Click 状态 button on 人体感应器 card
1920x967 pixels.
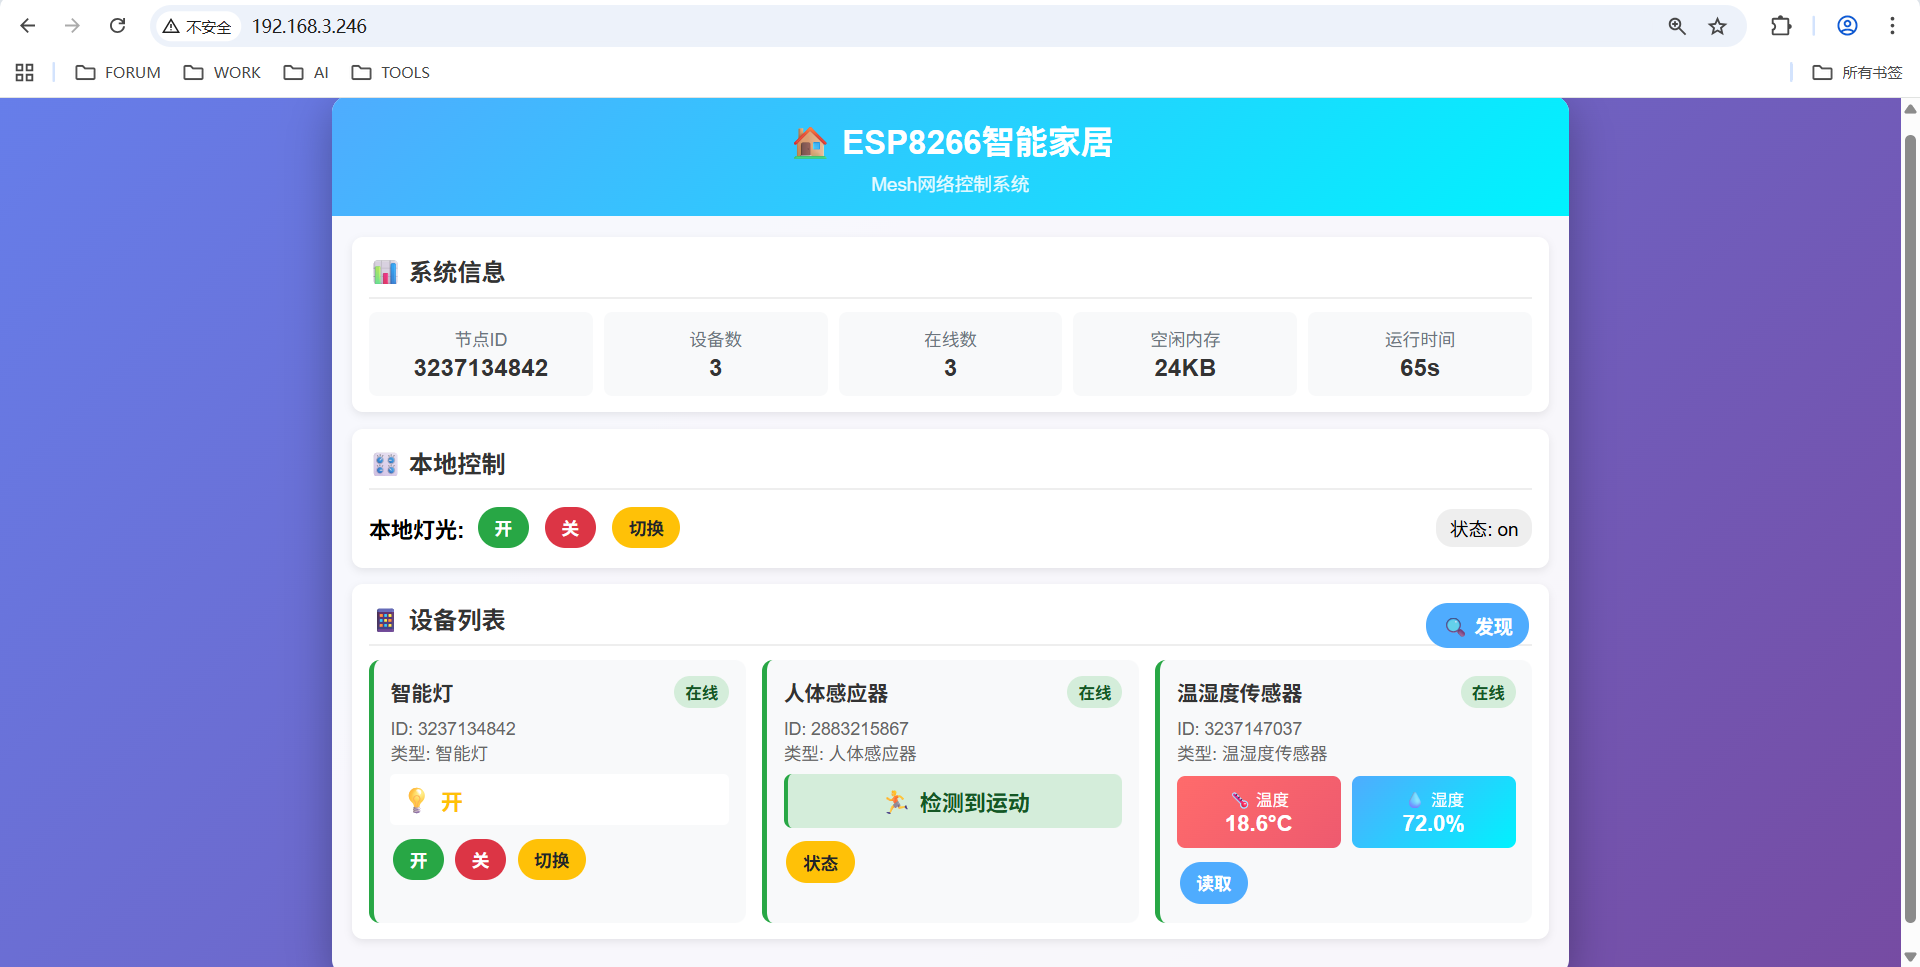point(820,862)
